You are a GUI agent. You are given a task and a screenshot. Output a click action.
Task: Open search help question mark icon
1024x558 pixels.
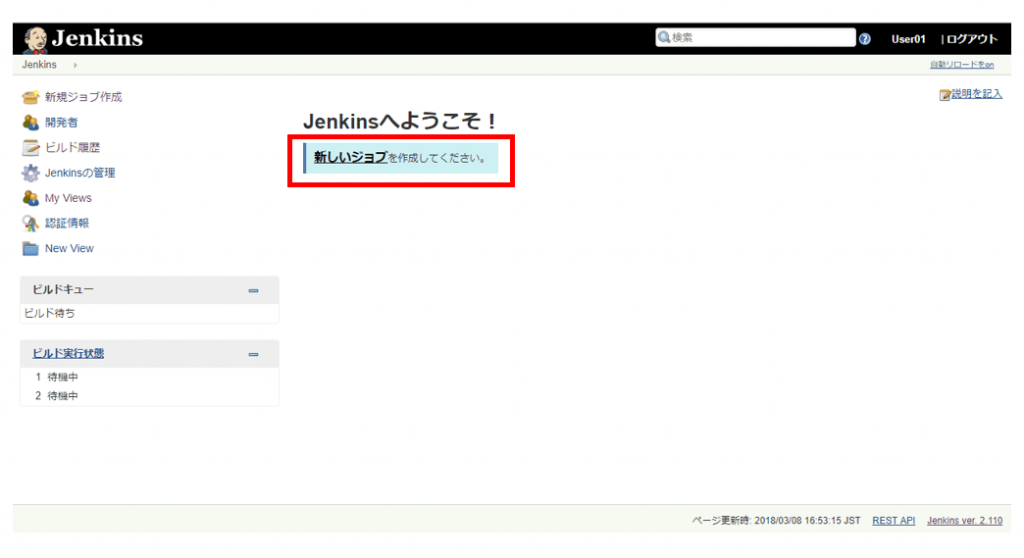click(x=865, y=39)
